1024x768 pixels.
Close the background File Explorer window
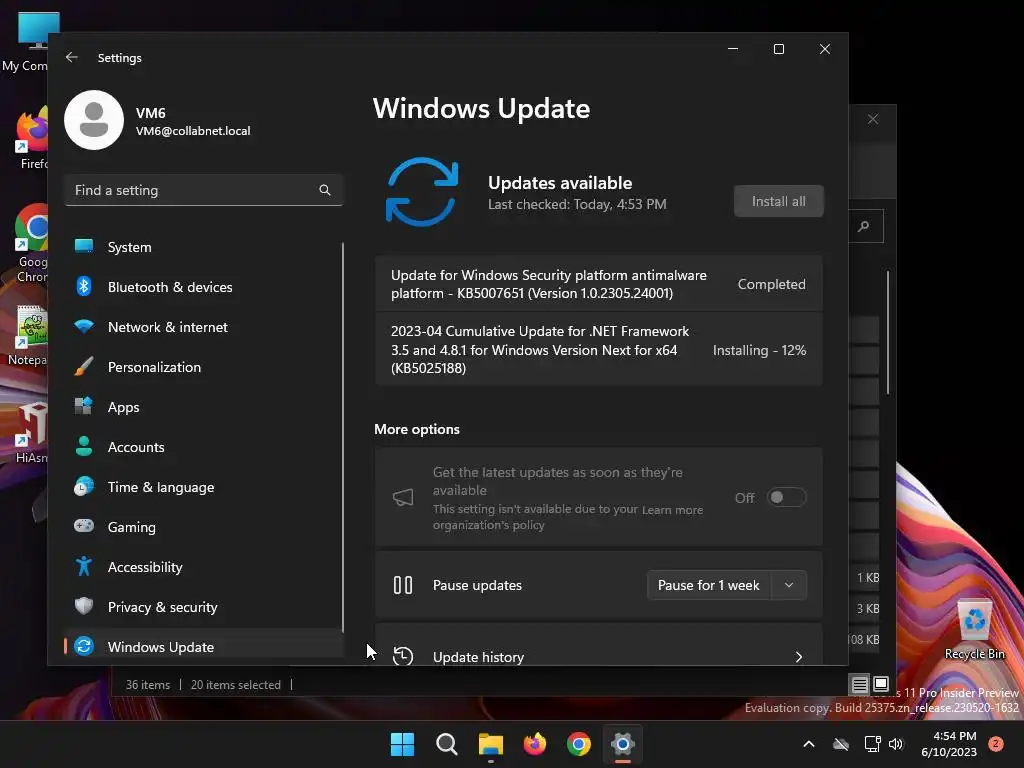point(872,119)
